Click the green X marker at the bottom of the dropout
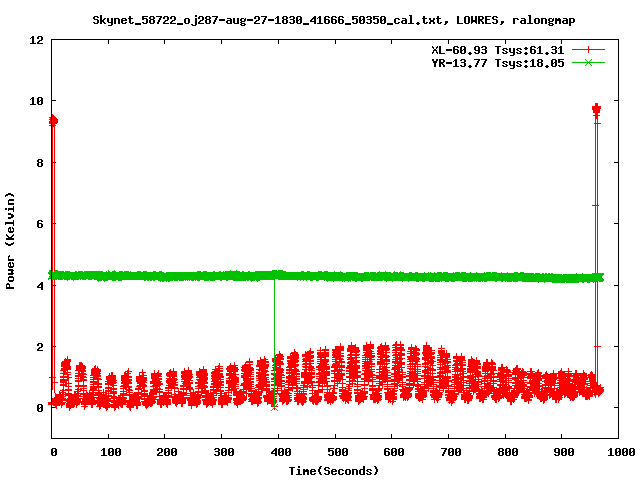This screenshot has height=480, width=640. [274, 407]
